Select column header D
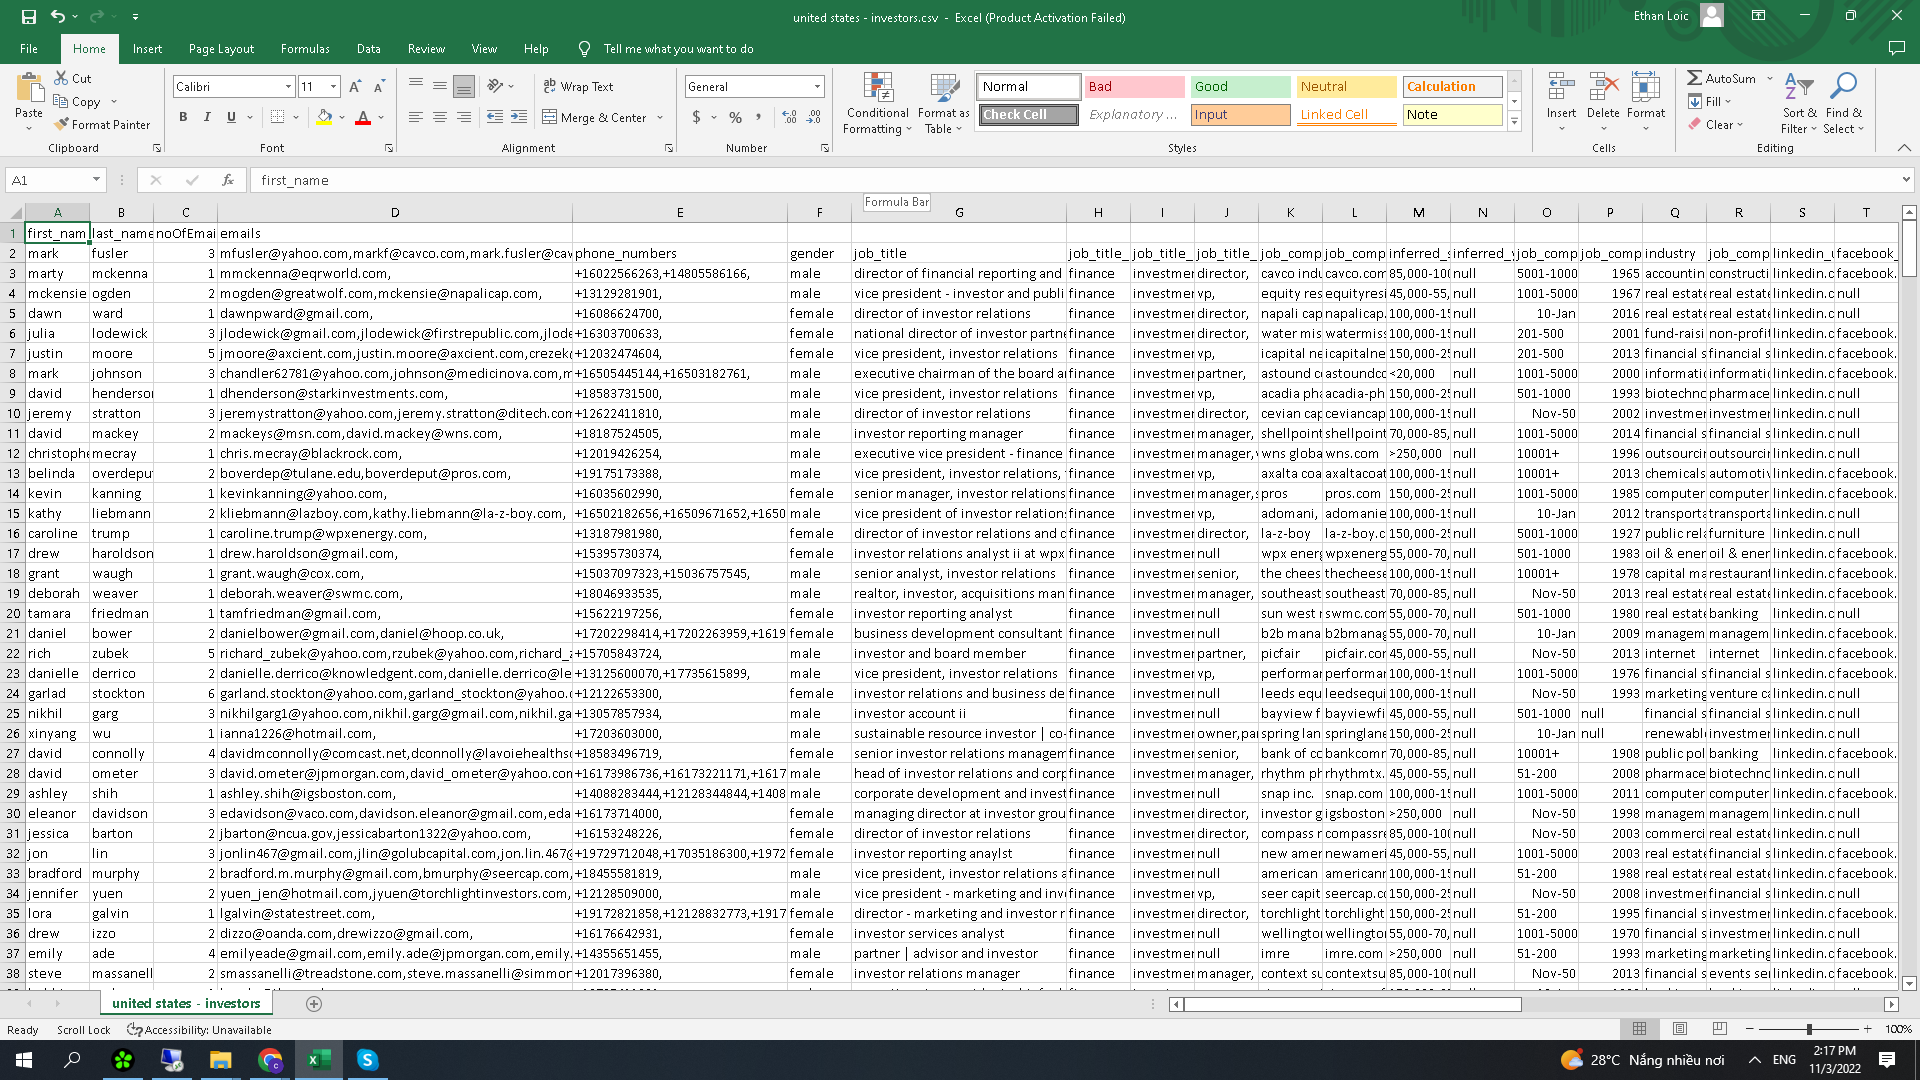The width and height of the screenshot is (1920, 1080). pos(394,212)
